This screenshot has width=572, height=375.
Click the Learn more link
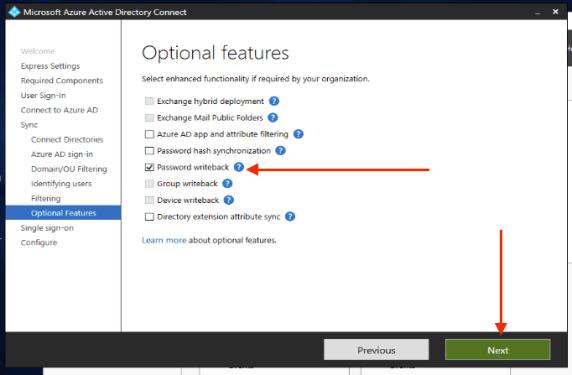[x=164, y=240]
